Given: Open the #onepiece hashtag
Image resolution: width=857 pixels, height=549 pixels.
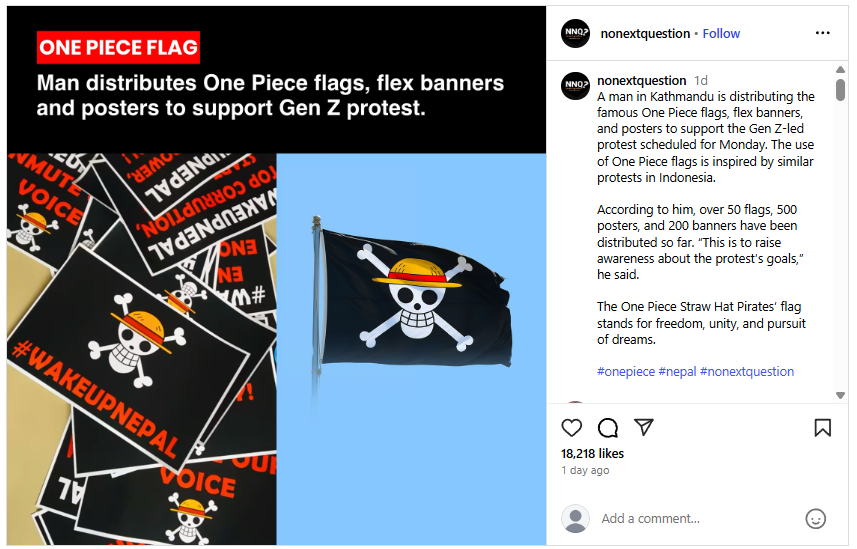Looking at the screenshot, I should tap(626, 371).
